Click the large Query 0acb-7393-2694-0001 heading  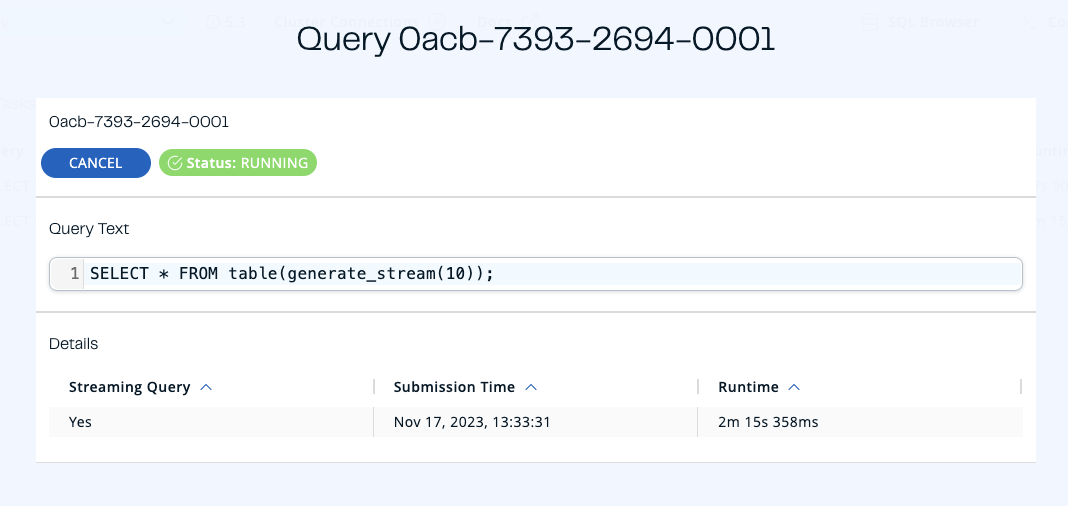click(x=536, y=39)
